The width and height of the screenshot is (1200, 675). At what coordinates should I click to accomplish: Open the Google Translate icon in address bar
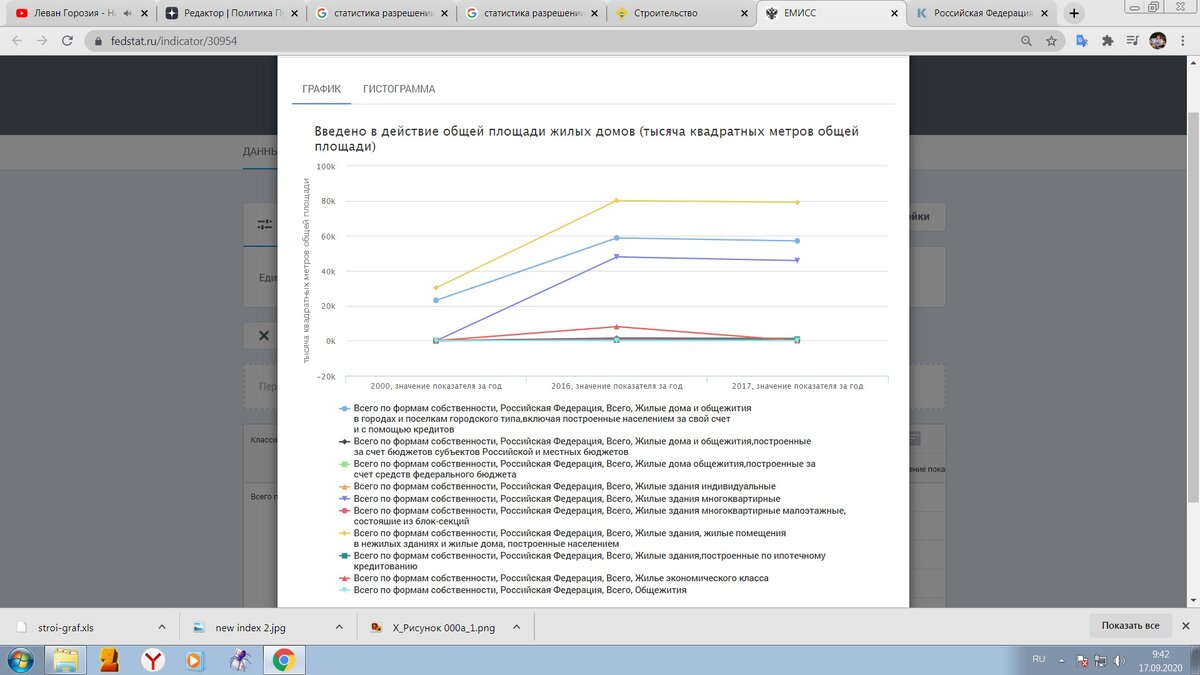(1081, 42)
